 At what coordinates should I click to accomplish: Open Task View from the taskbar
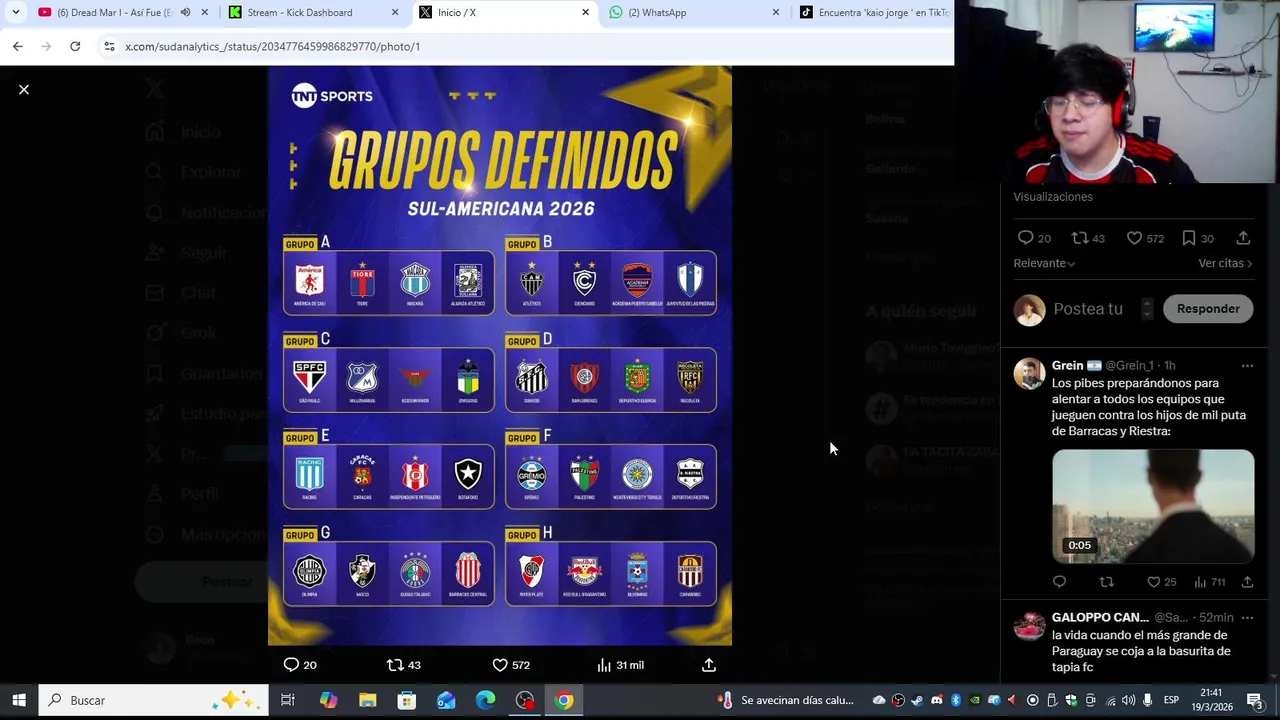click(x=288, y=700)
